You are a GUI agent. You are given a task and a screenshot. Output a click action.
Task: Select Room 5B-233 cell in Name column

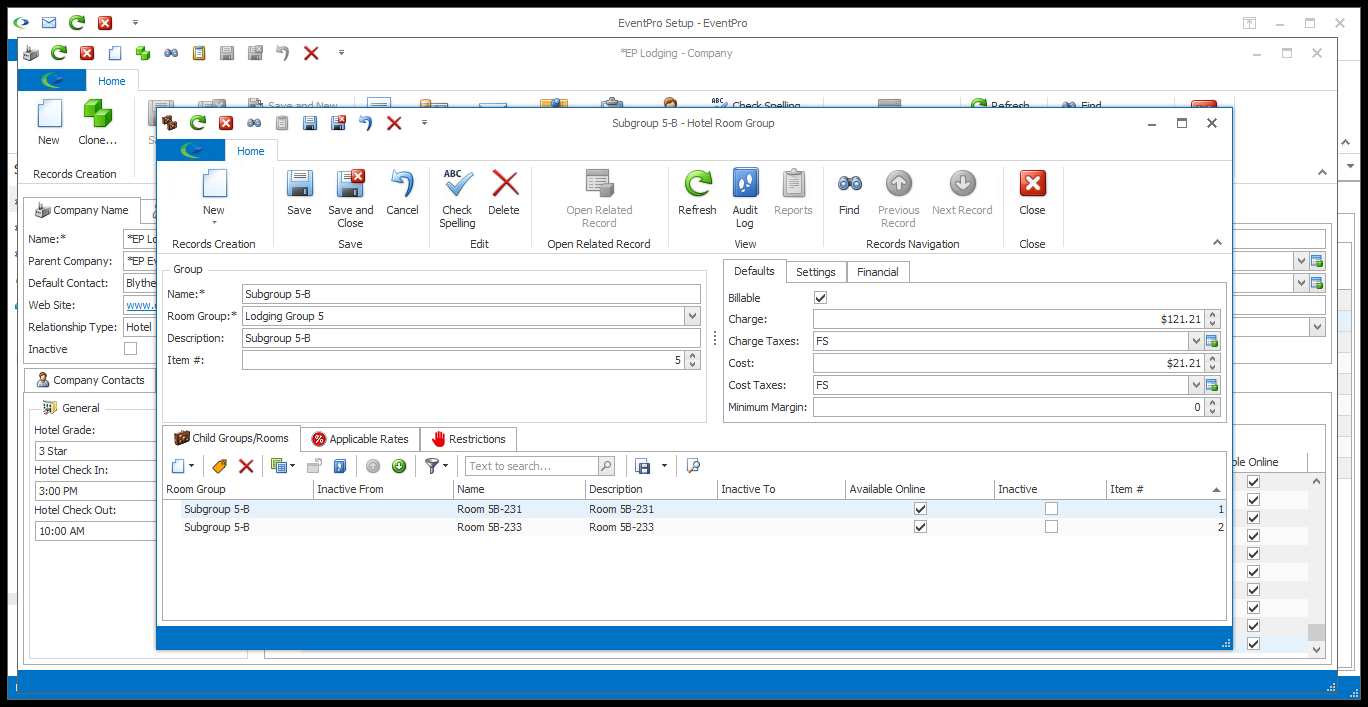point(519,527)
